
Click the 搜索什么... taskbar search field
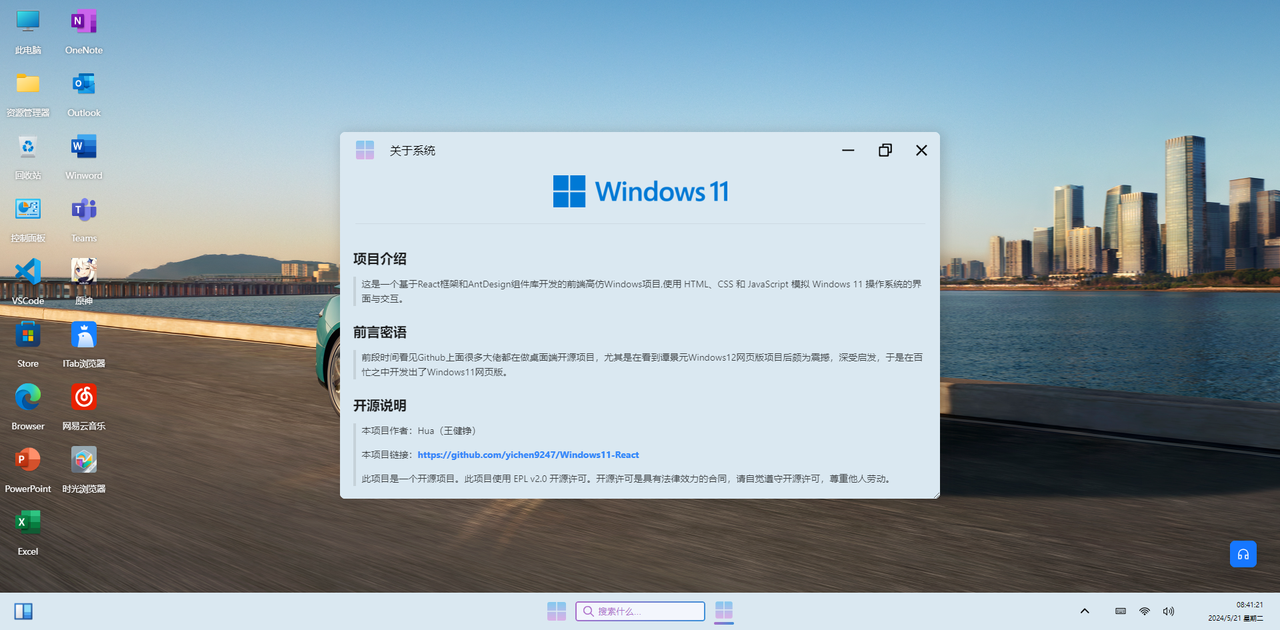pyautogui.click(x=640, y=611)
